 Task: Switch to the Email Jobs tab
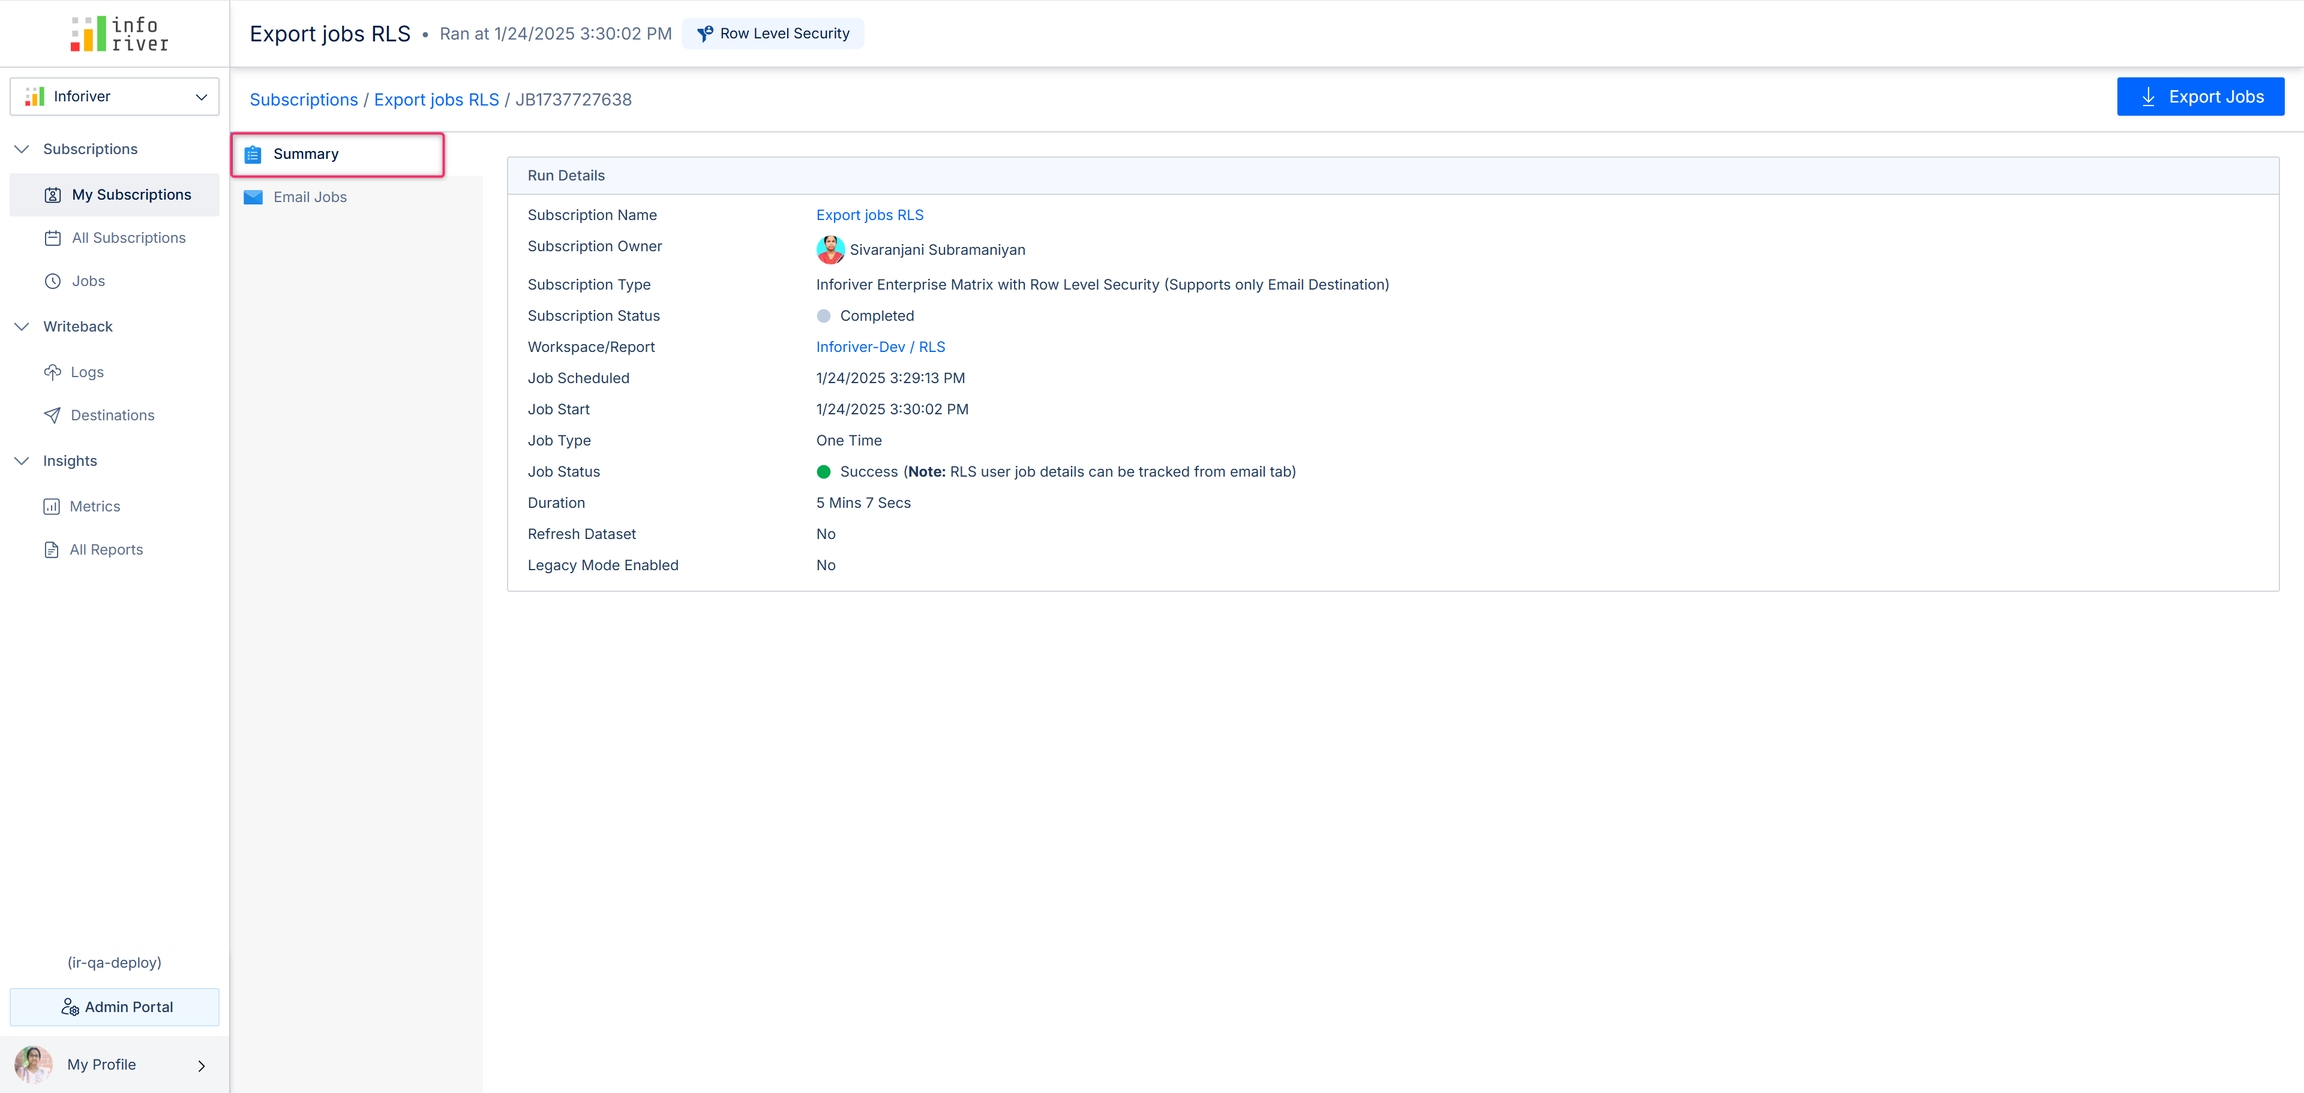click(x=310, y=198)
